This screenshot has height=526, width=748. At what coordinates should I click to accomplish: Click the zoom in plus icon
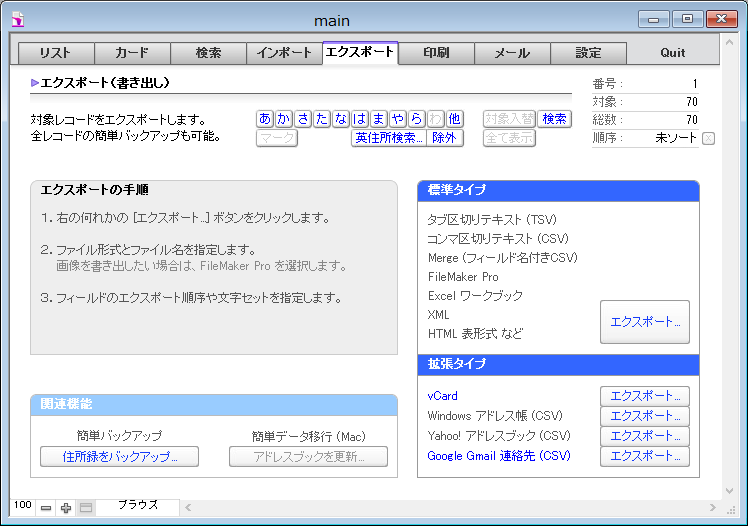(66, 508)
